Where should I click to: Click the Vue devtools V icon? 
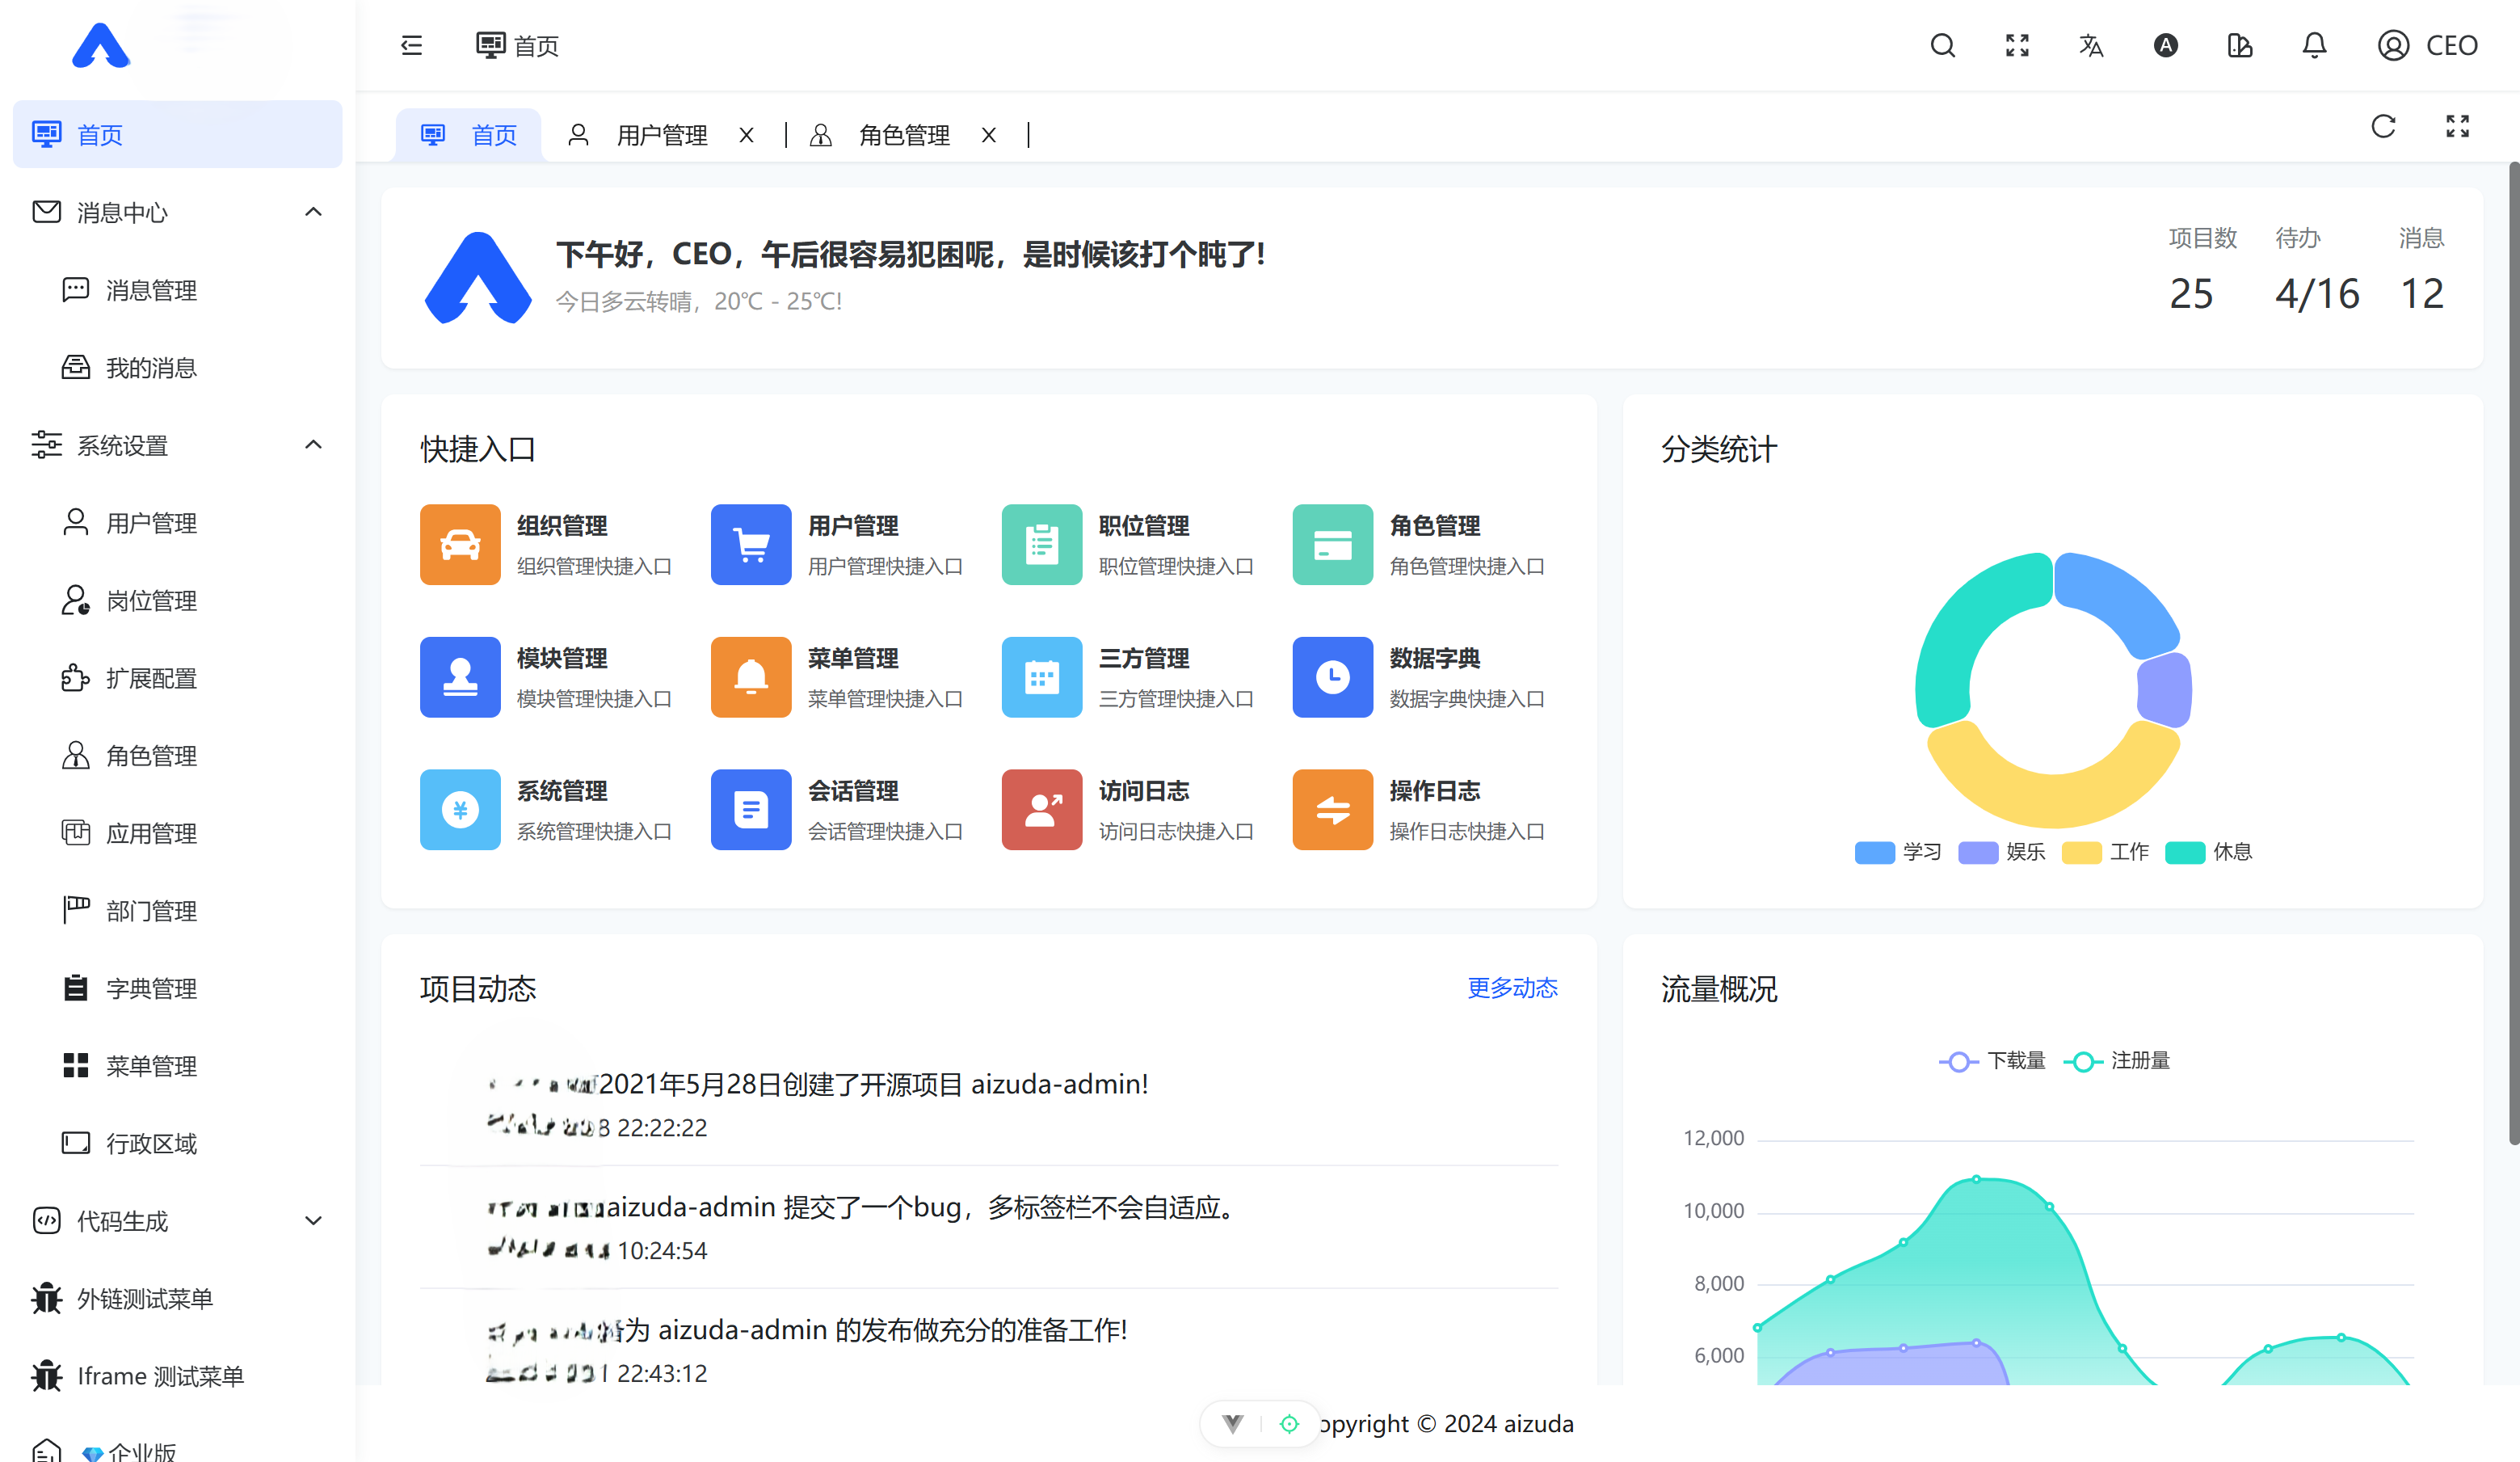(x=1233, y=1423)
